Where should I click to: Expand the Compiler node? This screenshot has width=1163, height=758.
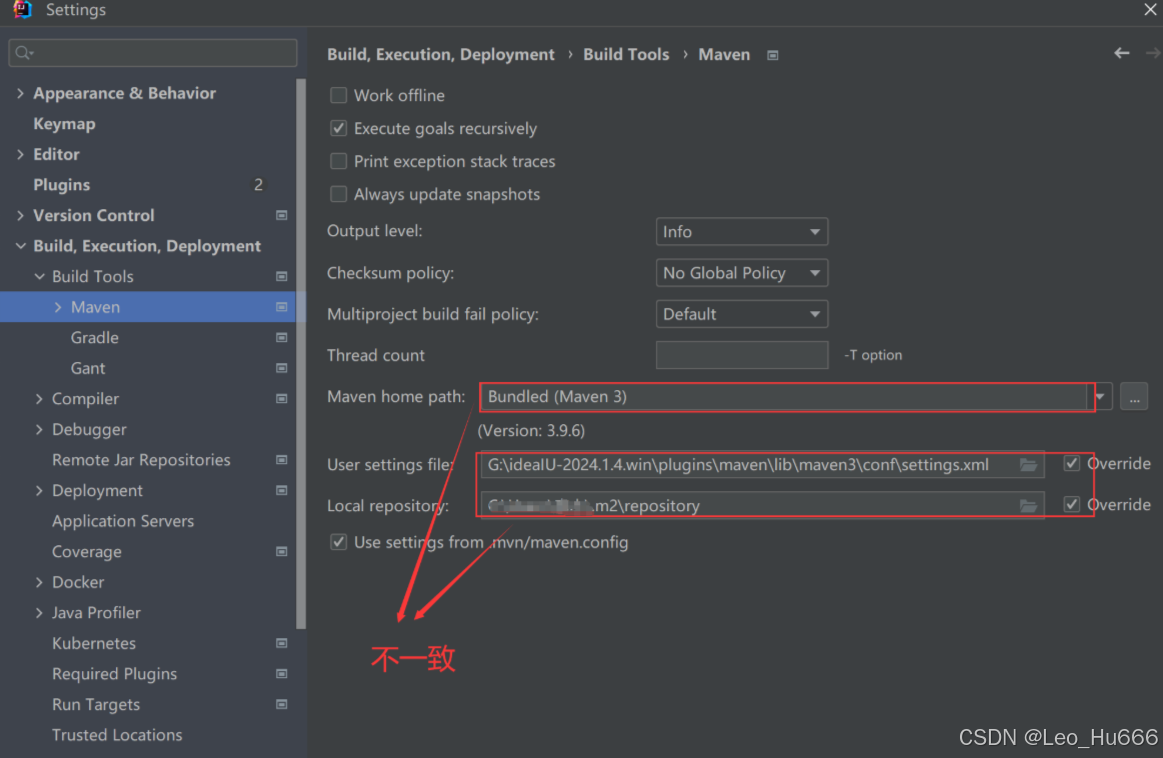click(39, 398)
